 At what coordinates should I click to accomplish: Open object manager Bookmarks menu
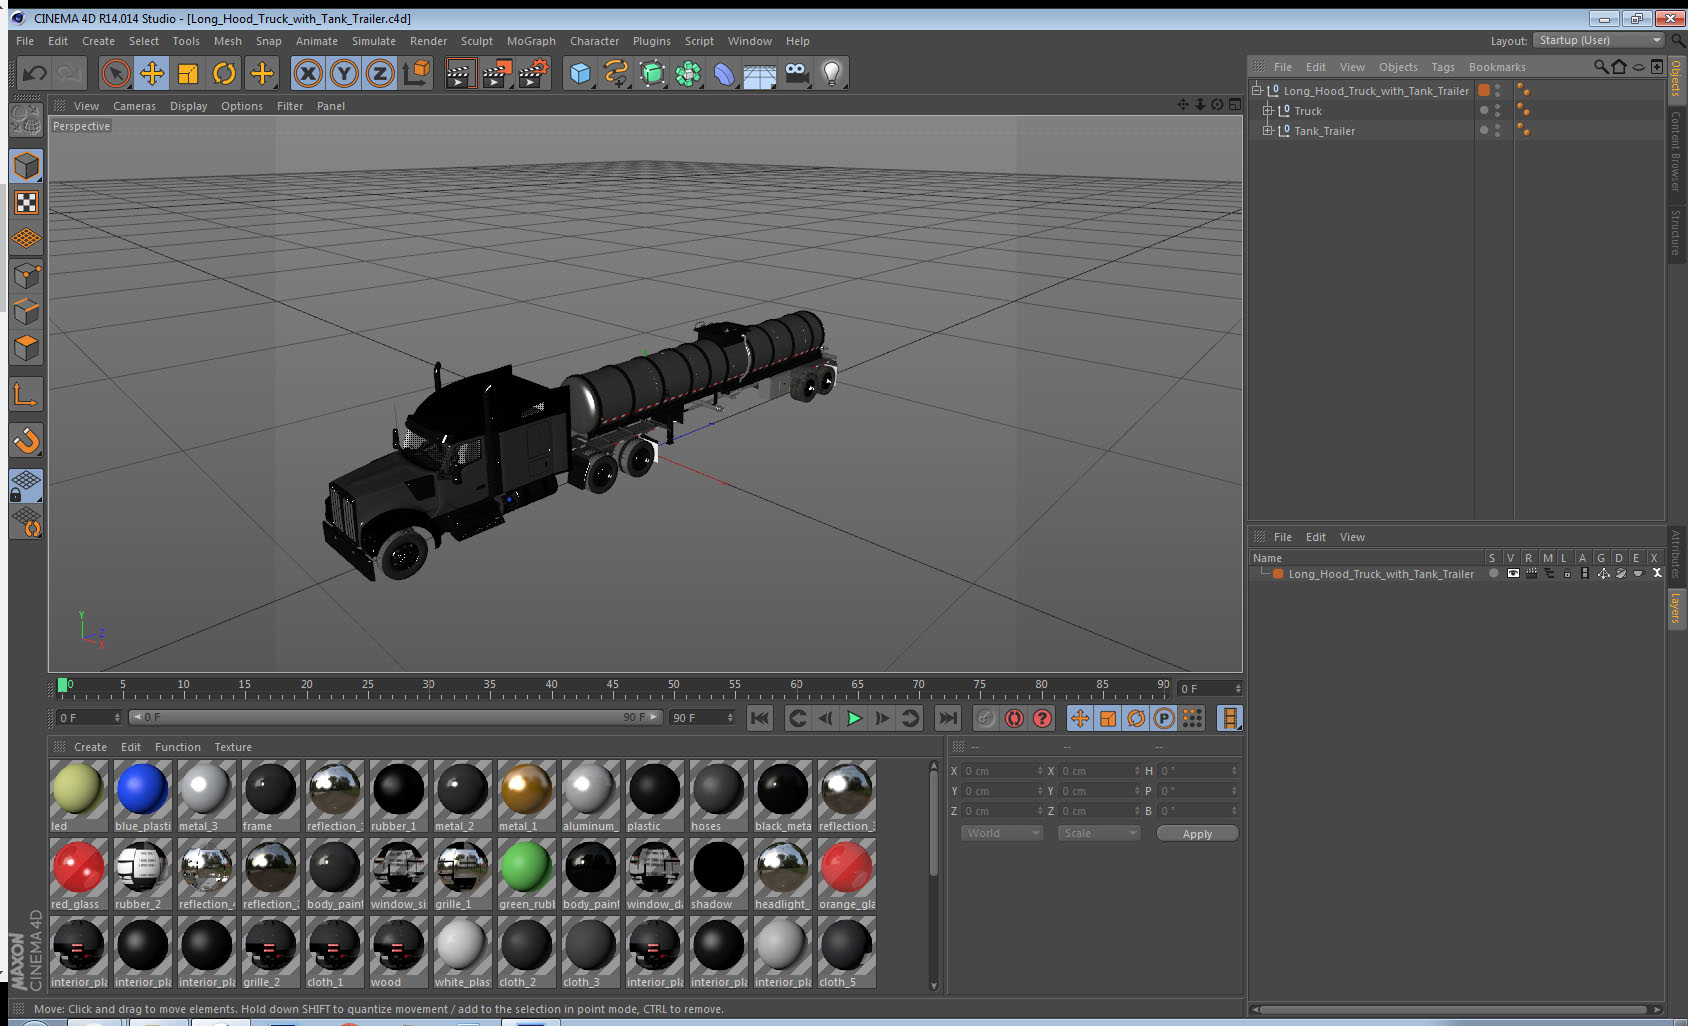[1497, 67]
